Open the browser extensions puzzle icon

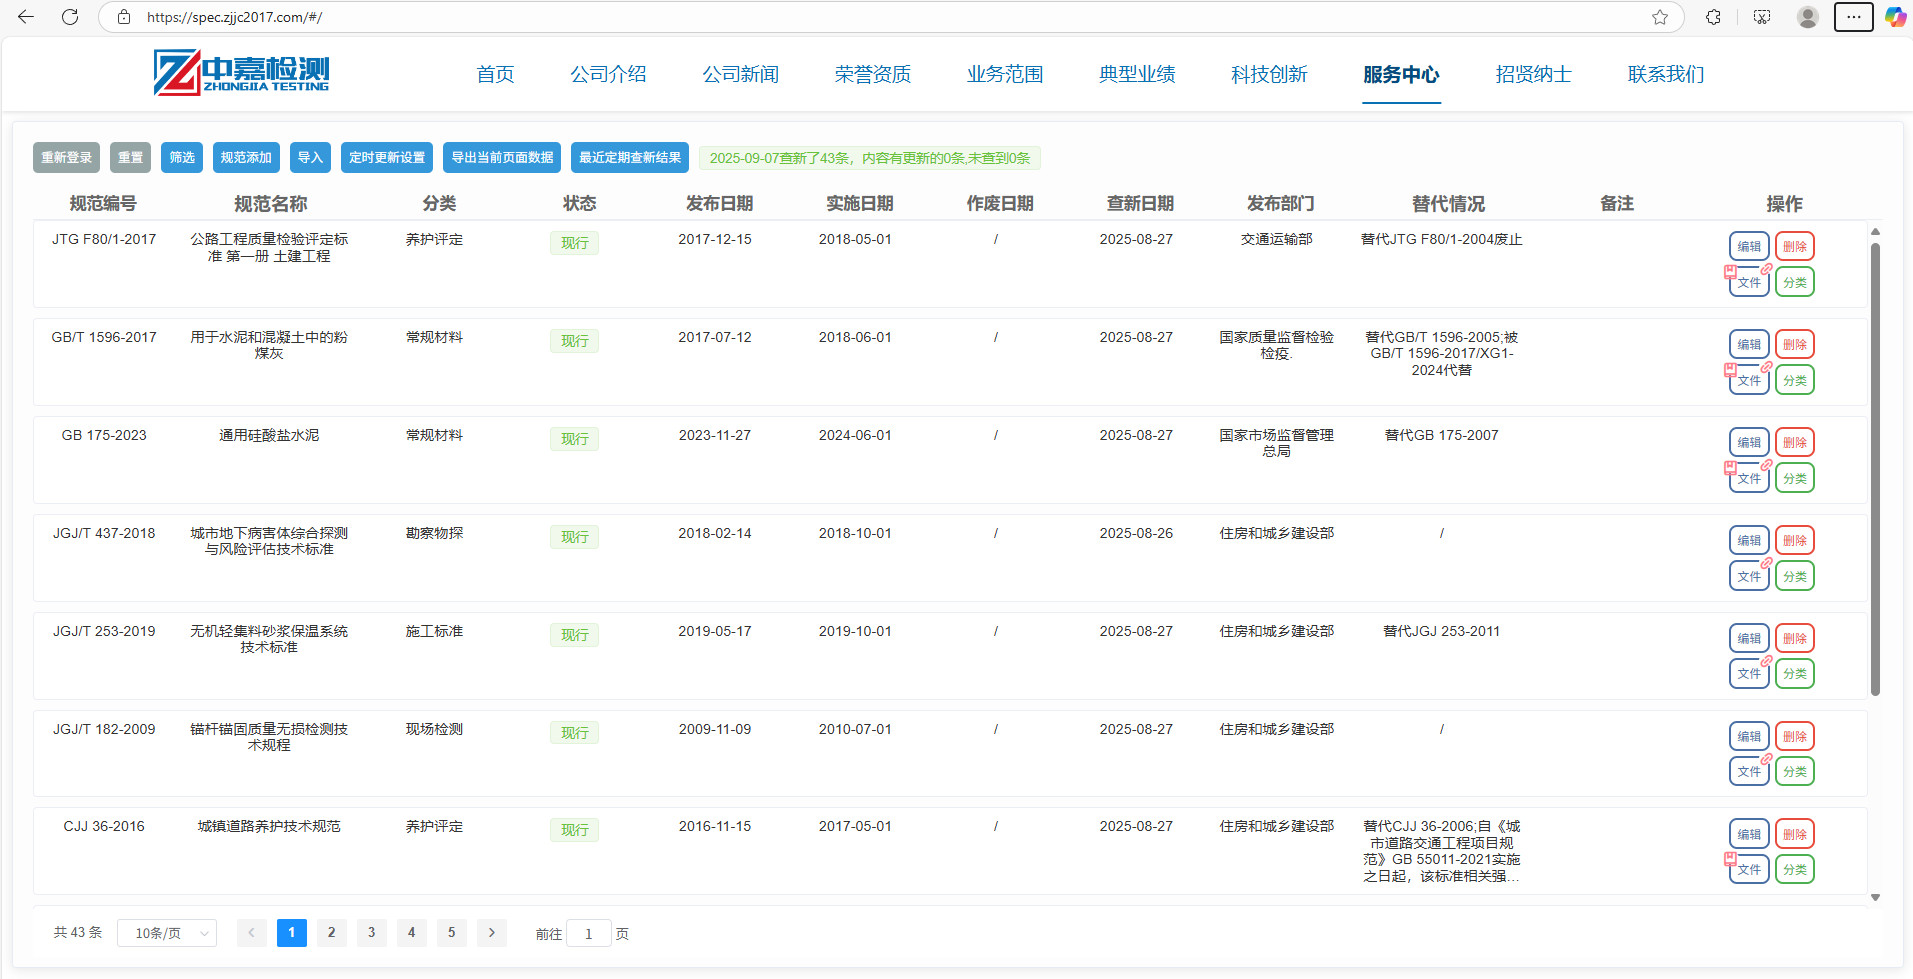click(x=1713, y=17)
